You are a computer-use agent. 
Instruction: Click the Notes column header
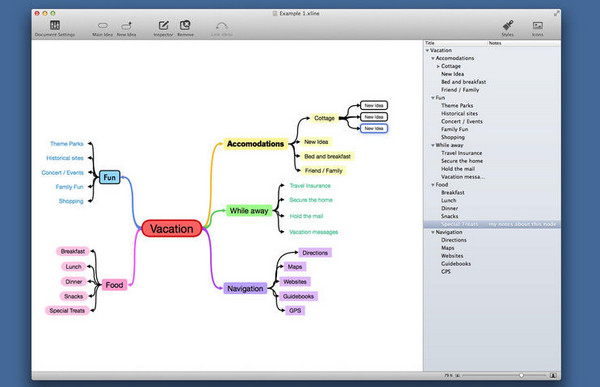pos(495,43)
